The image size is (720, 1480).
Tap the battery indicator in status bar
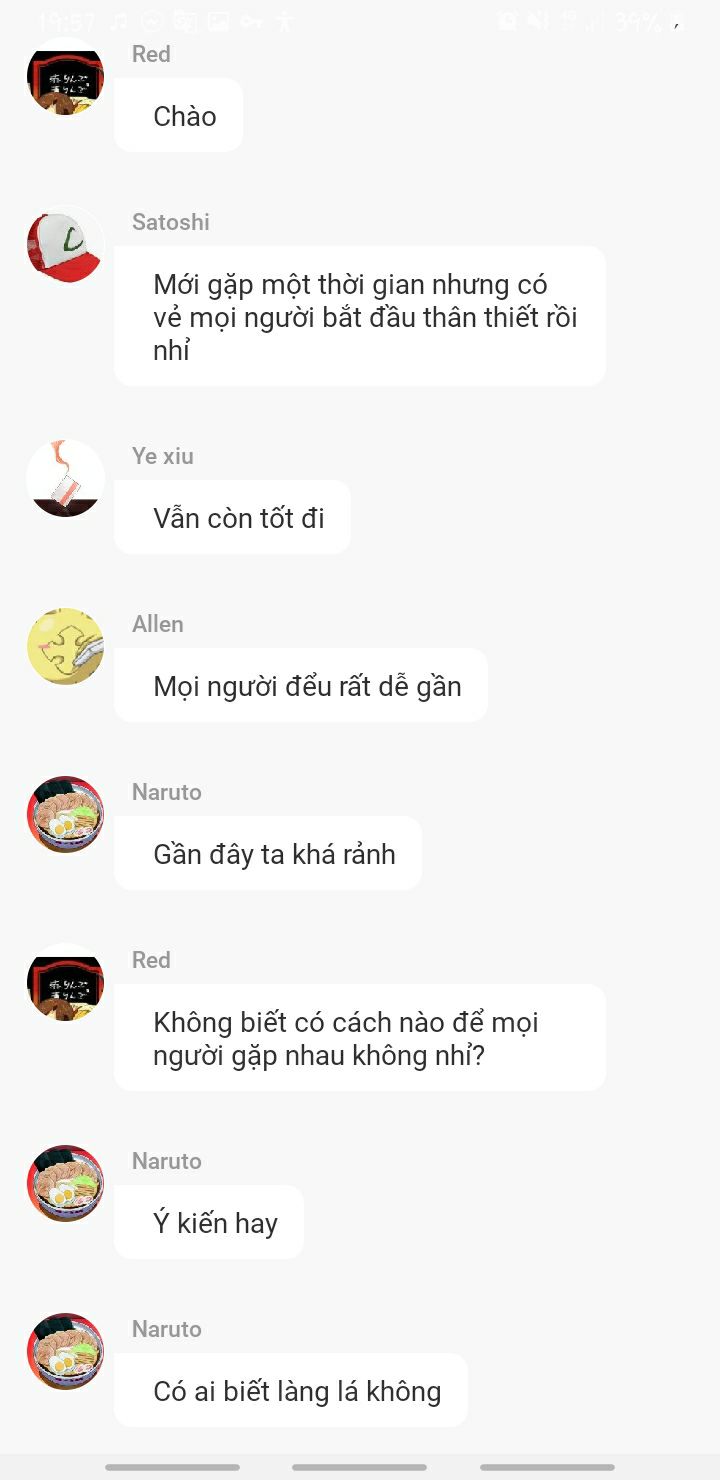coord(676,21)
